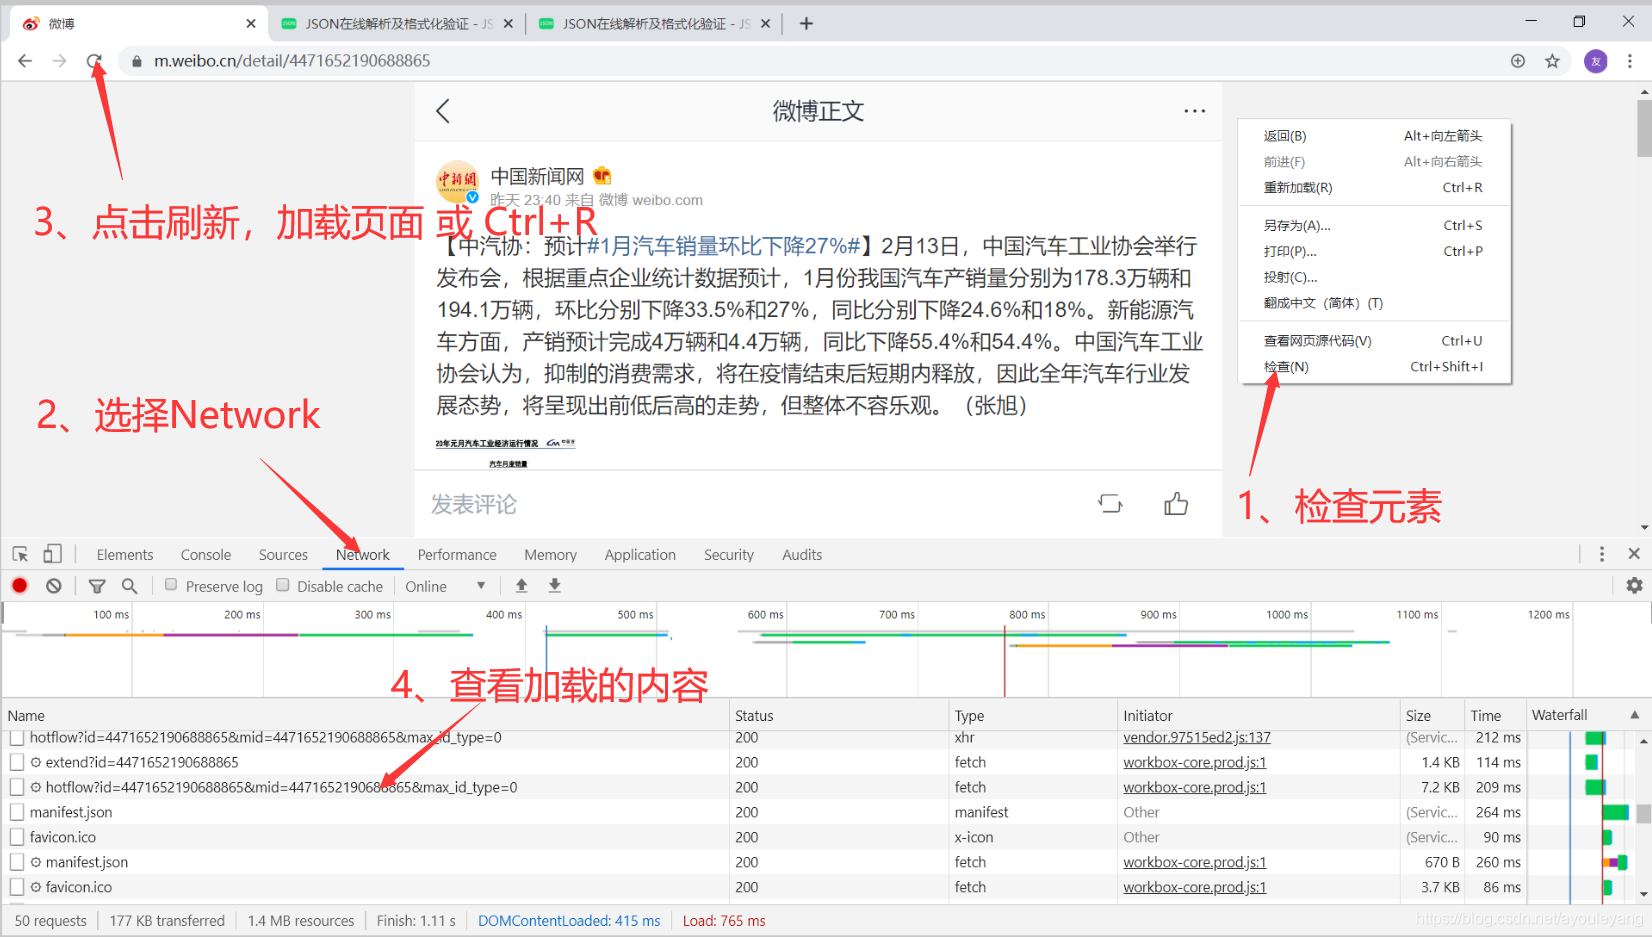Viewport: 1652px width, 937px height.
Task: Export HAR file download arrow
Action: [554, 585]
